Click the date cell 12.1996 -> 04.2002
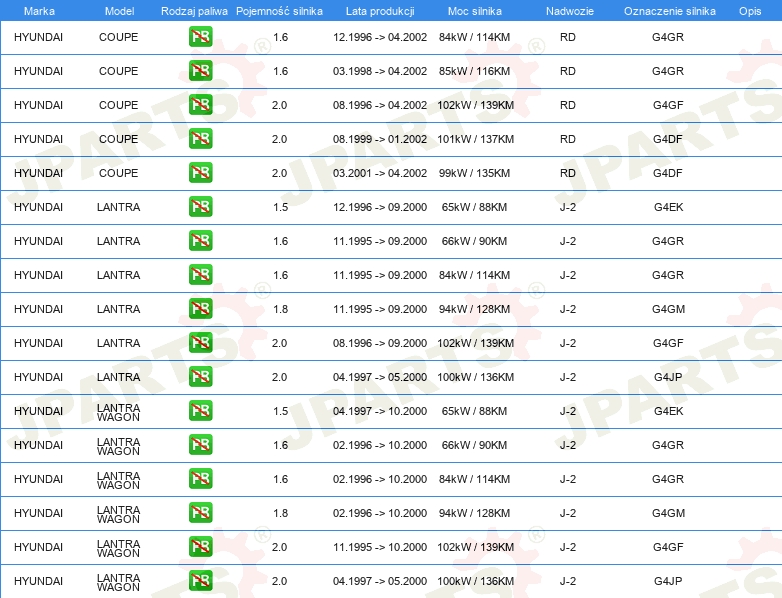782x598 pixels. [380, 37]
